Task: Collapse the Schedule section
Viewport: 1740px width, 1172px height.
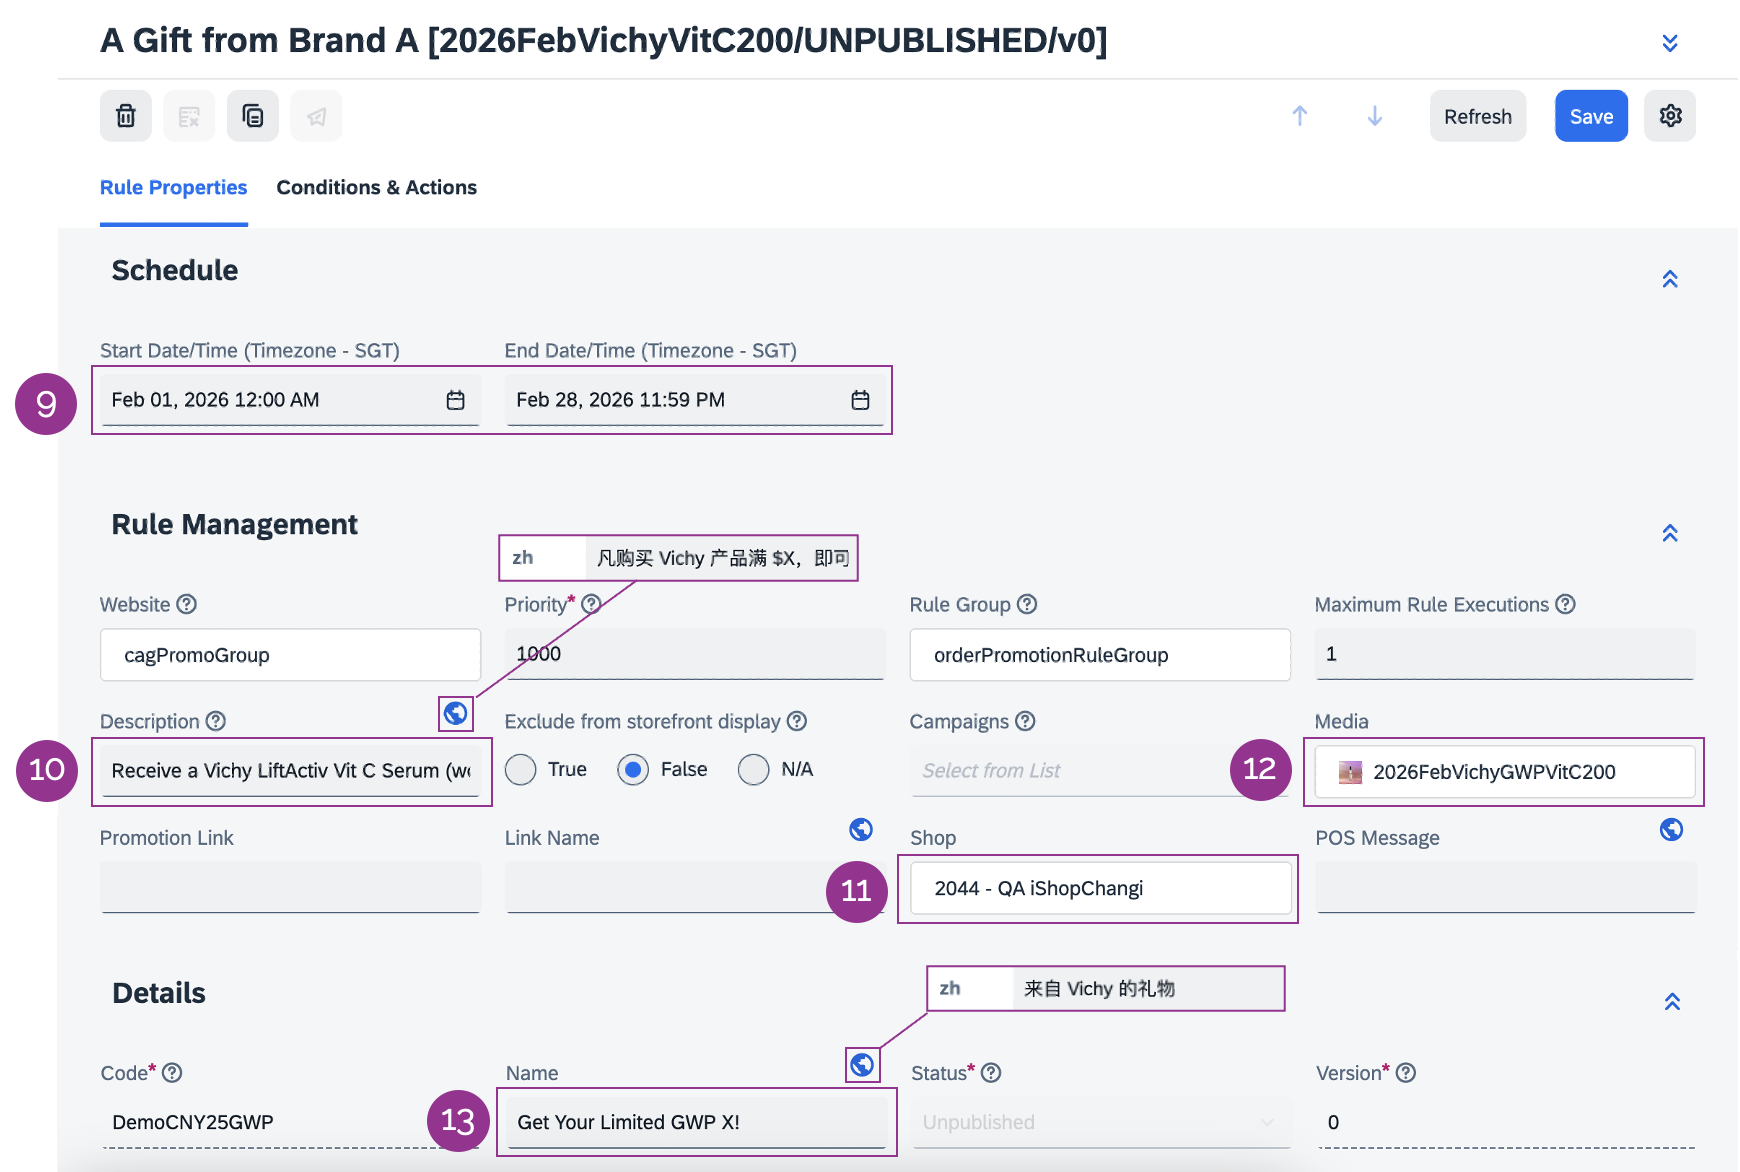Action: tap(1670, 279)
